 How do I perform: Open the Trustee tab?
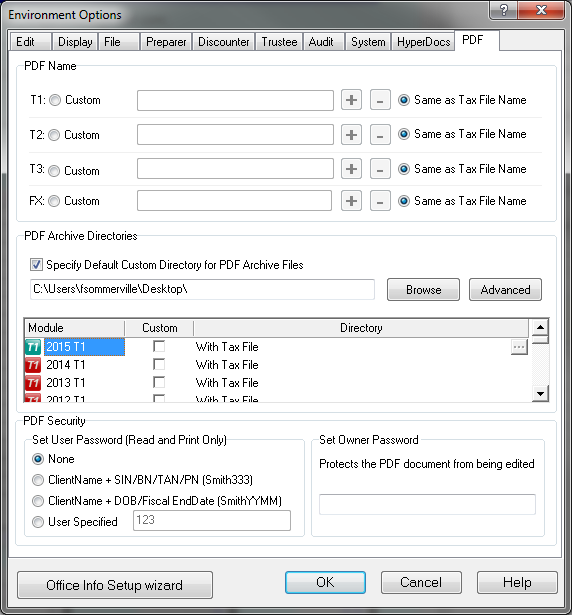pos(279,42)
